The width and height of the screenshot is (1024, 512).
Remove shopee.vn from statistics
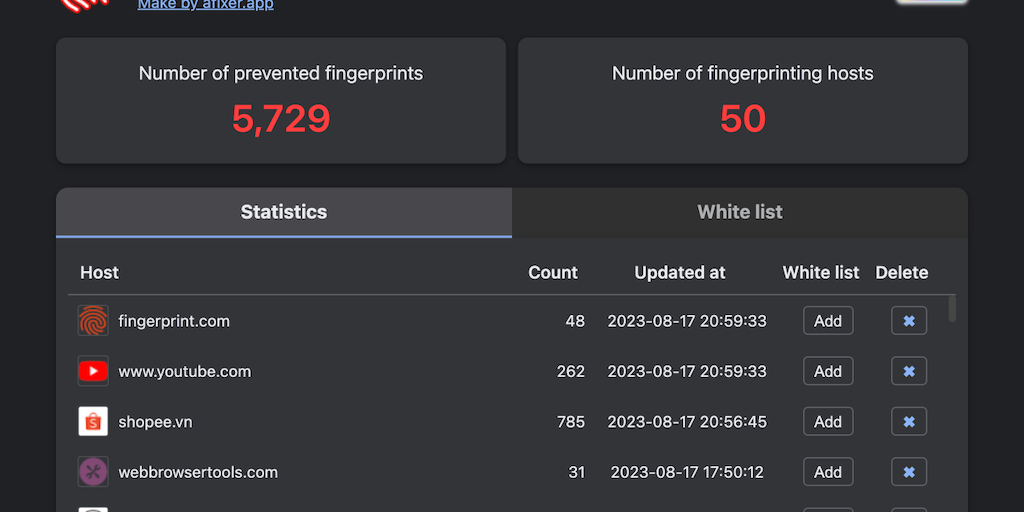coord(909,422)
